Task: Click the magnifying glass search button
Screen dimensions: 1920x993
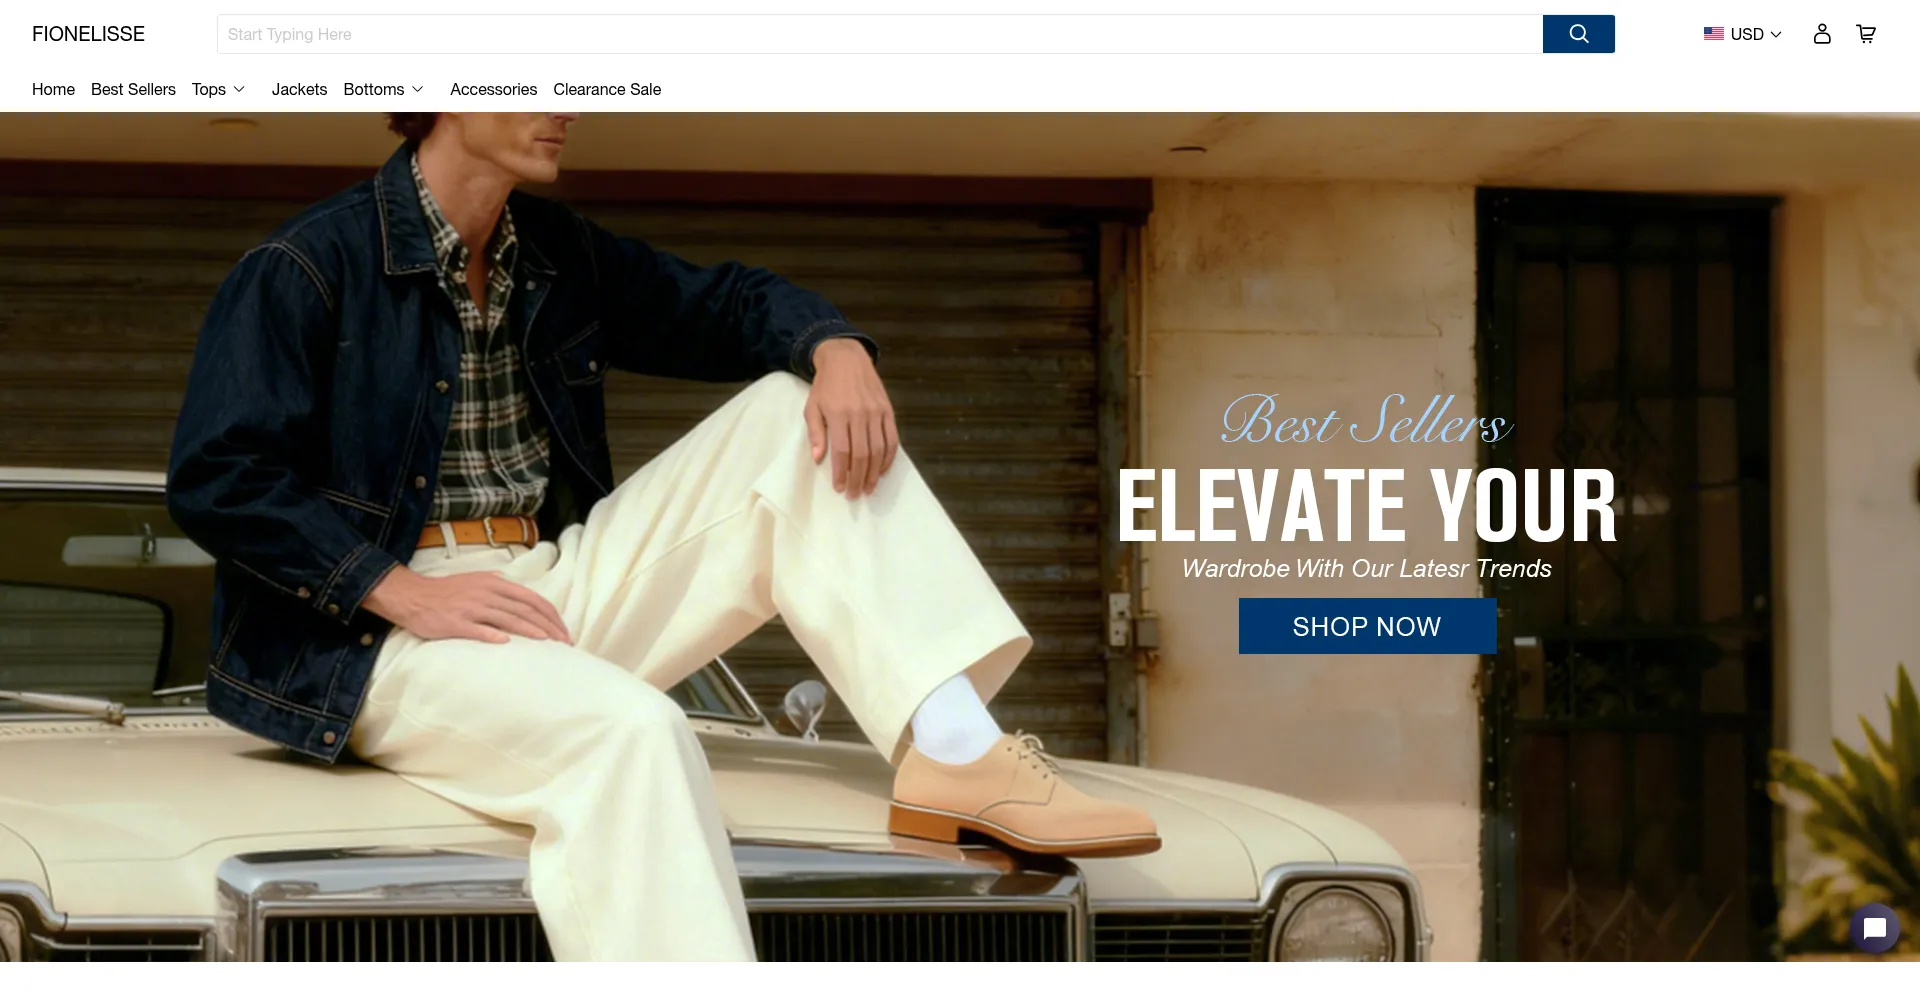Action: click(1578, 34)
